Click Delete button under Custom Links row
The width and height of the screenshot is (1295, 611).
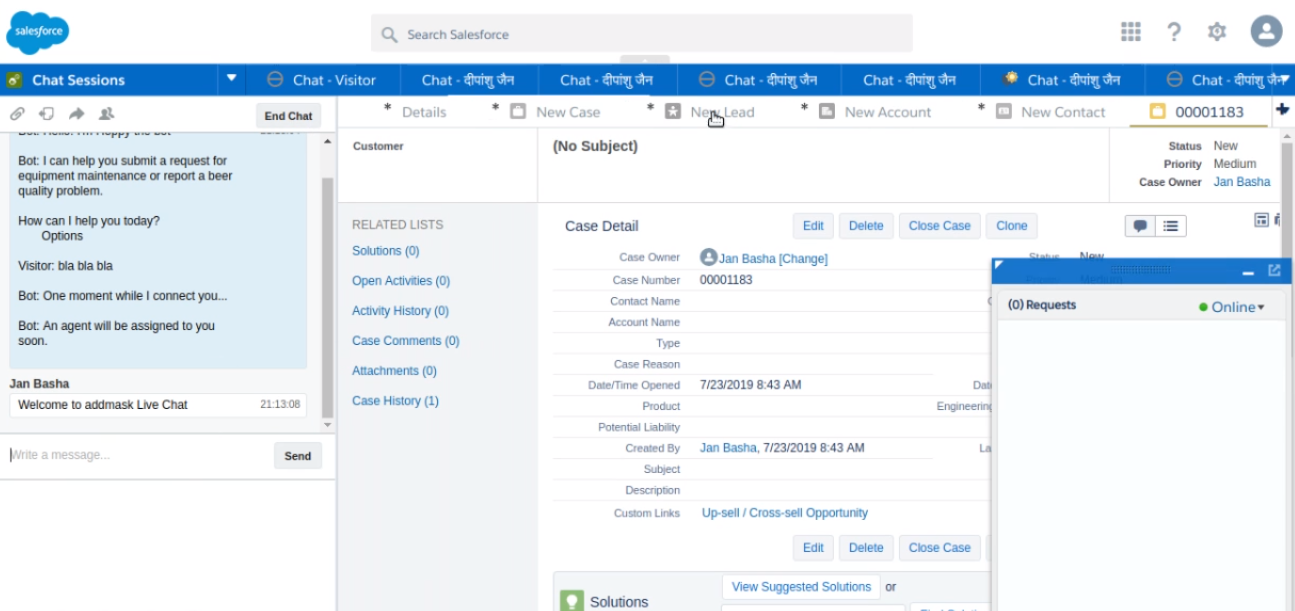866,548
